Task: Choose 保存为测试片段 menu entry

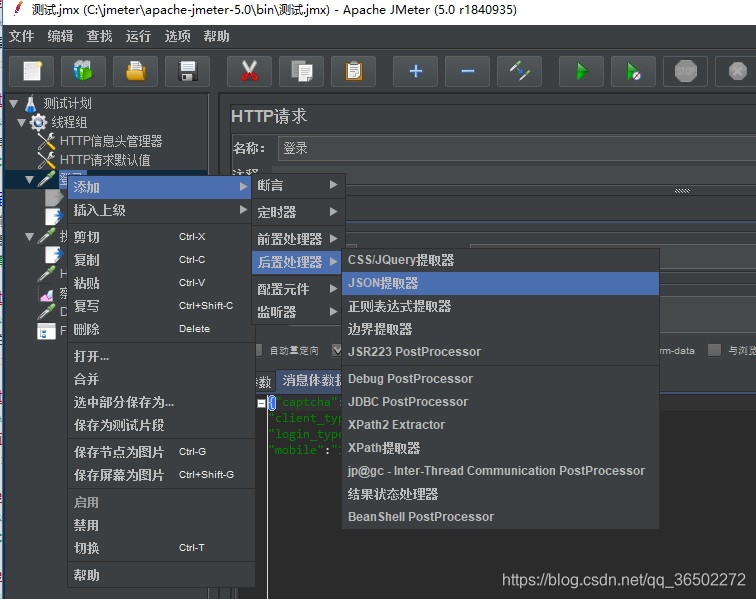Action: (160, 425)
